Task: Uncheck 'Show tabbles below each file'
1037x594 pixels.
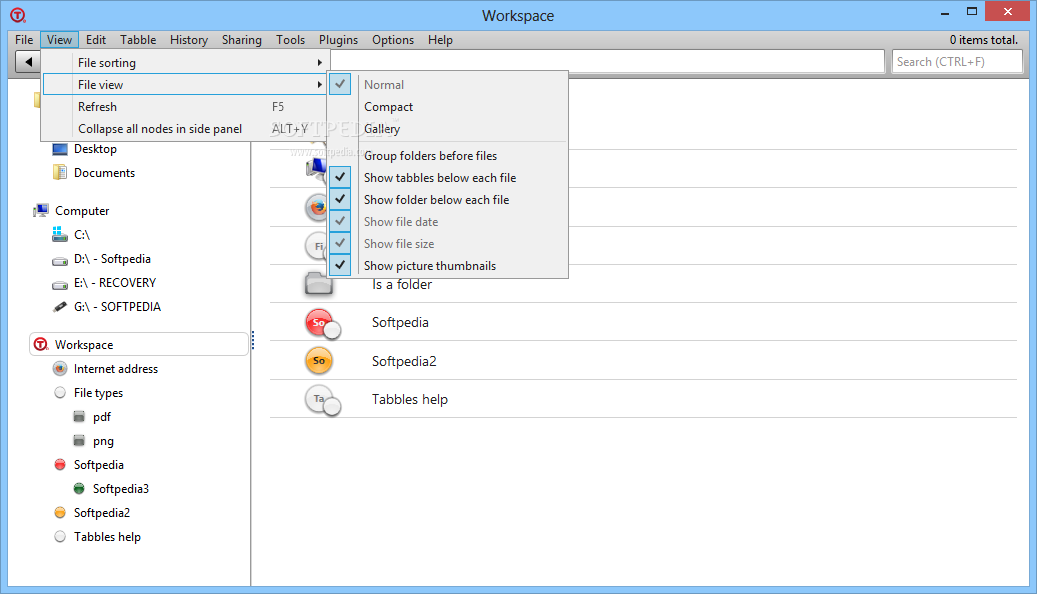Action: point(440,177)
